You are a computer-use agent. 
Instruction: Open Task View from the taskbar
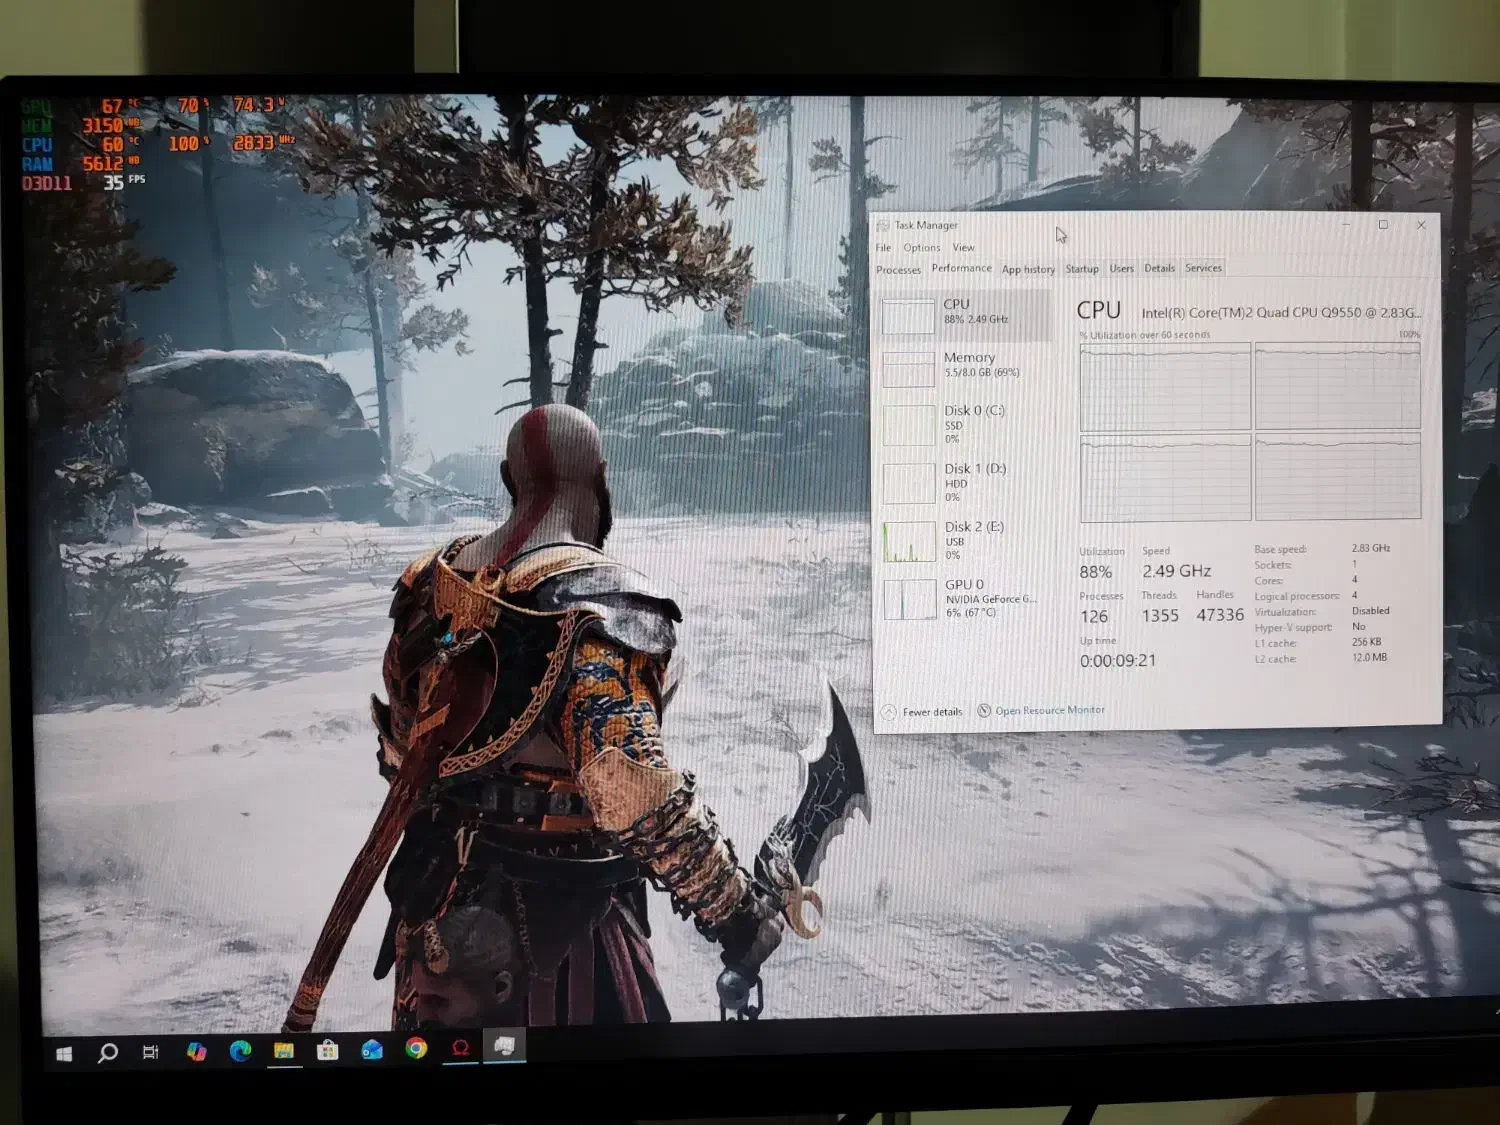point(151,1052)
